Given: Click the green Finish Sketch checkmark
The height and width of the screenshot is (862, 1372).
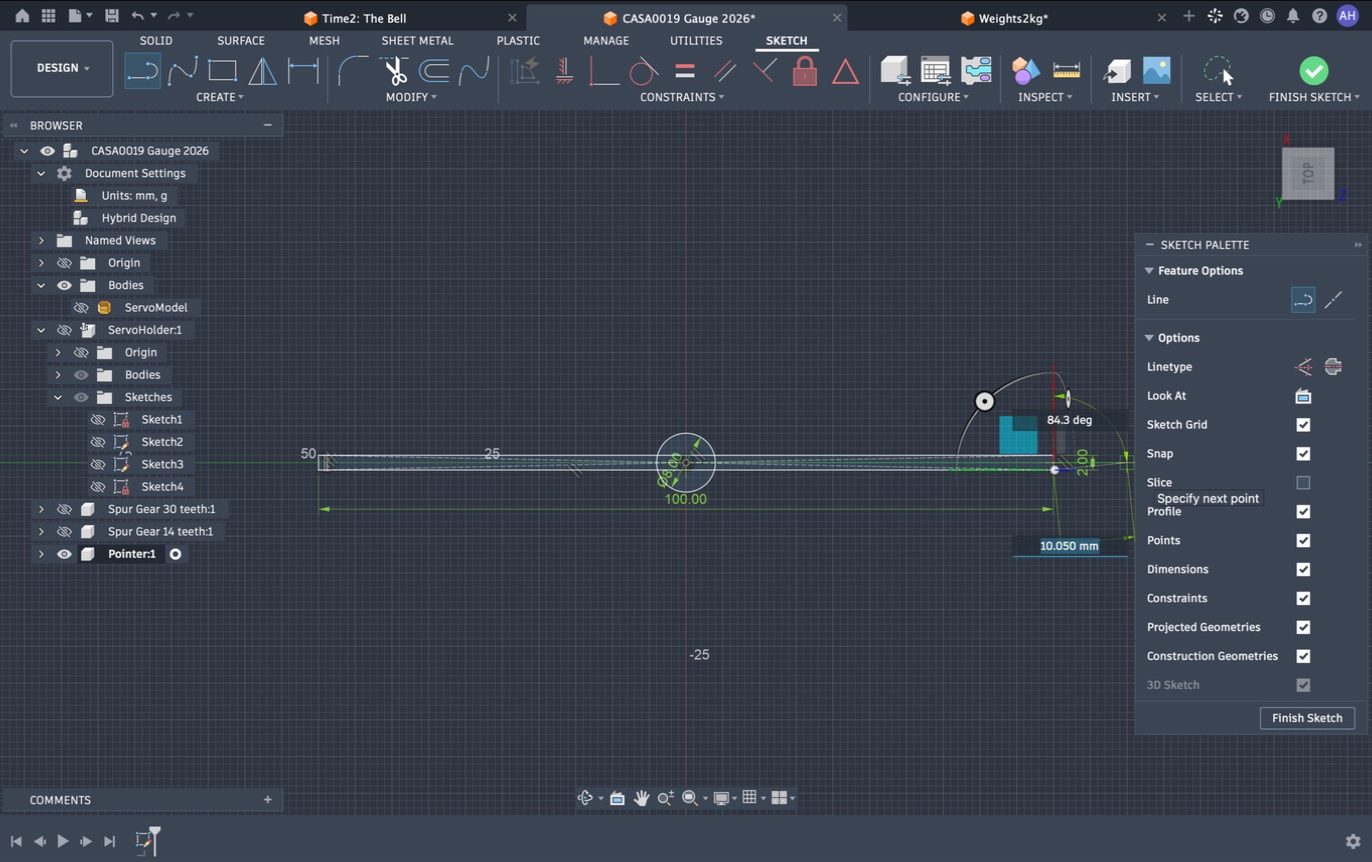Looking at the screenshot, I should pyautogui.click(x=1314, y=71).
